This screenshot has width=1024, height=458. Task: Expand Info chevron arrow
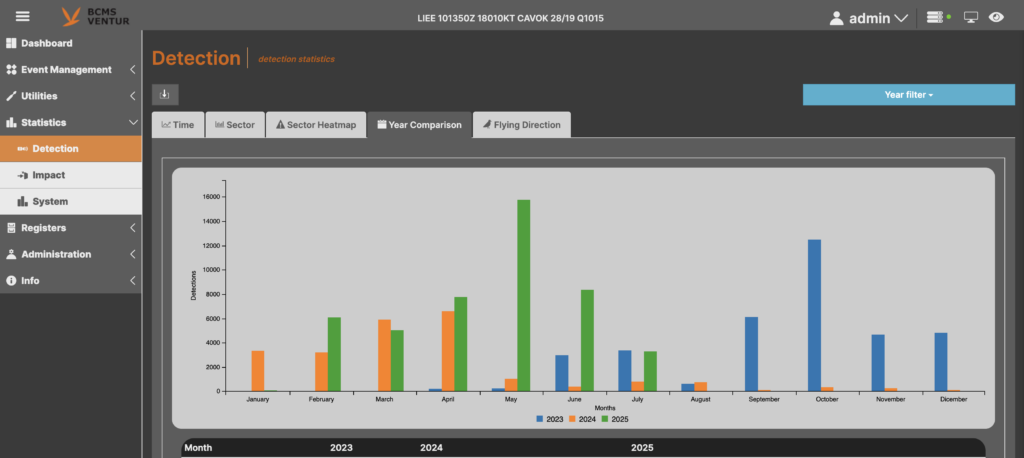[x=133, y=280]
